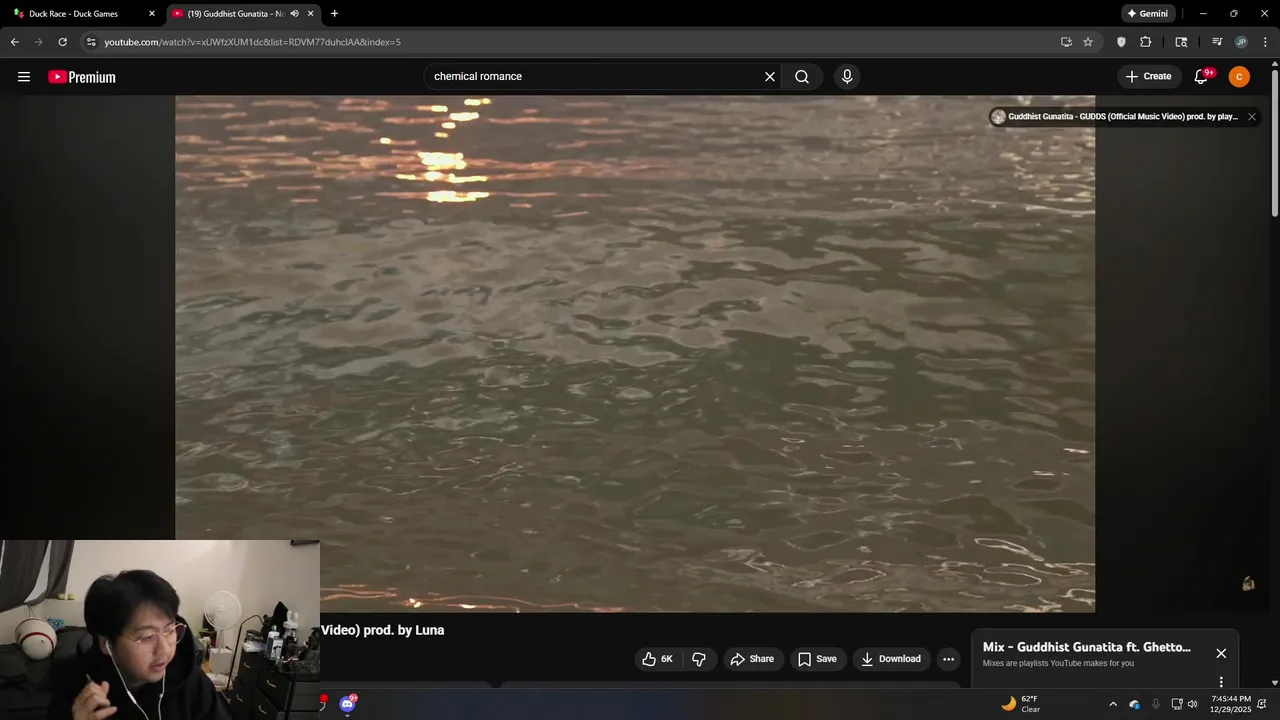Open volume control speaker icon
Viewport: 1280px width, 720px height.
1192,704
